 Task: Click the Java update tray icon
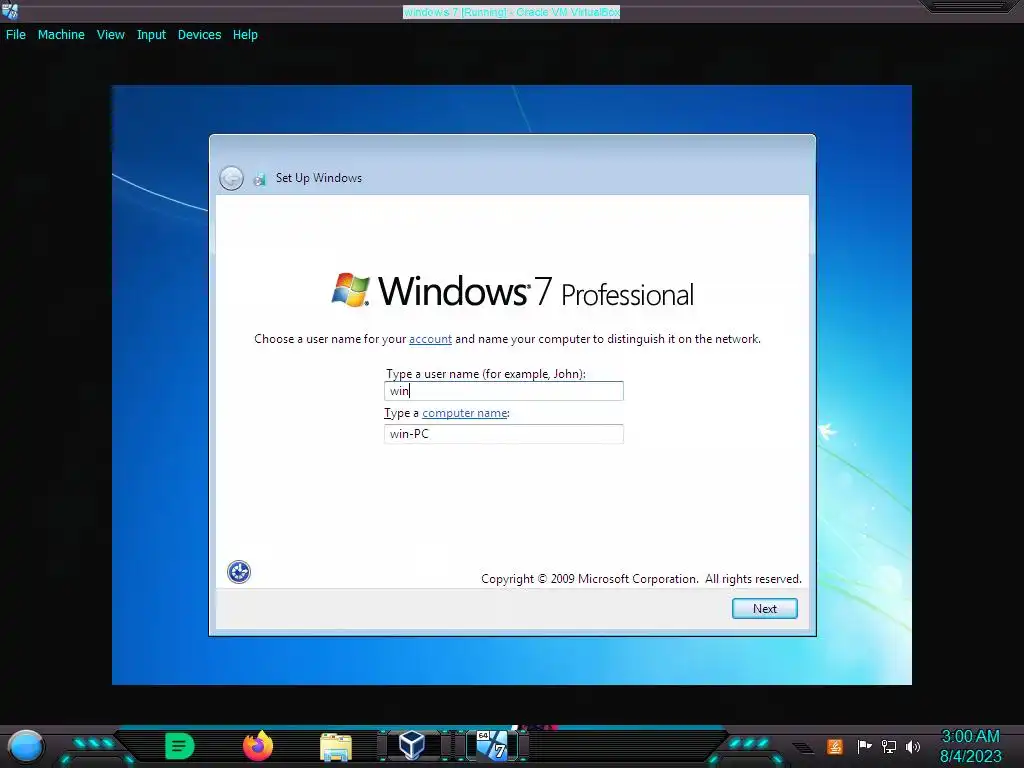[835, 746]
